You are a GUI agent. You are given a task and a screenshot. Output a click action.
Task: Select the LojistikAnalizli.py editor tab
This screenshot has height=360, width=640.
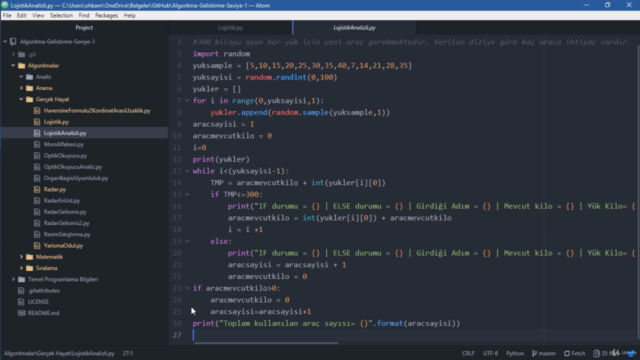coord(354,28)
